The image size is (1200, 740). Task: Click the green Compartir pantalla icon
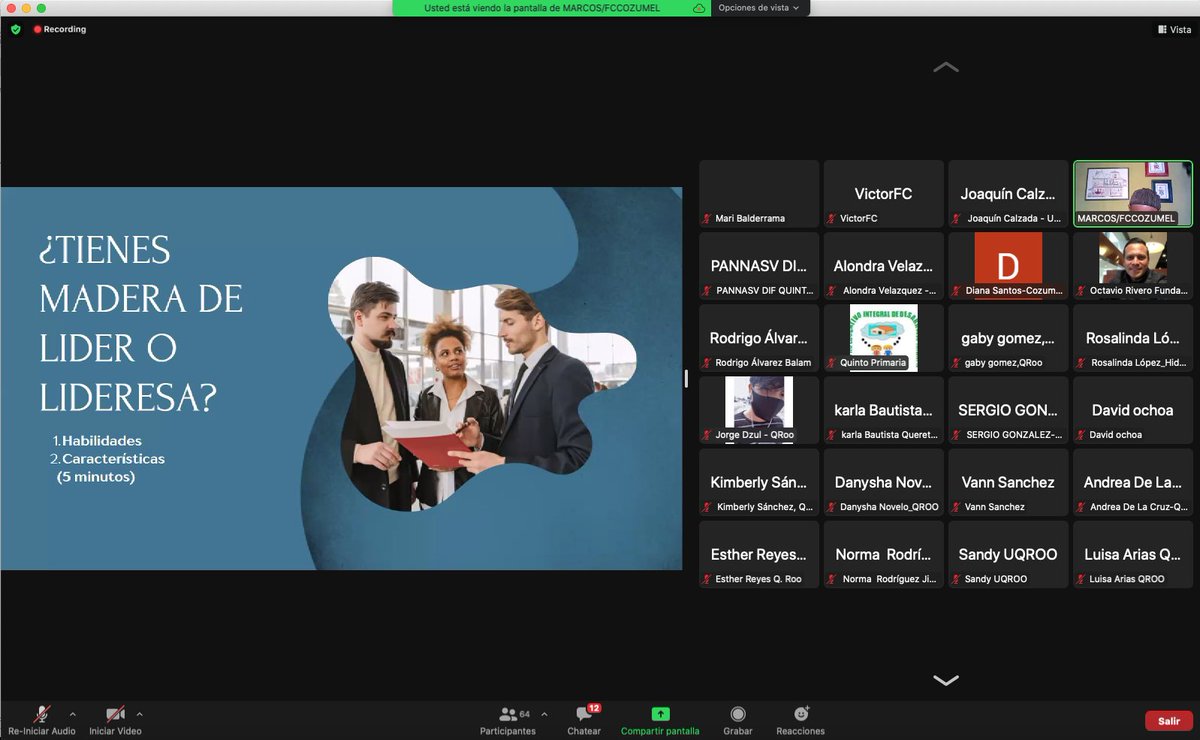tap(660, 714)
